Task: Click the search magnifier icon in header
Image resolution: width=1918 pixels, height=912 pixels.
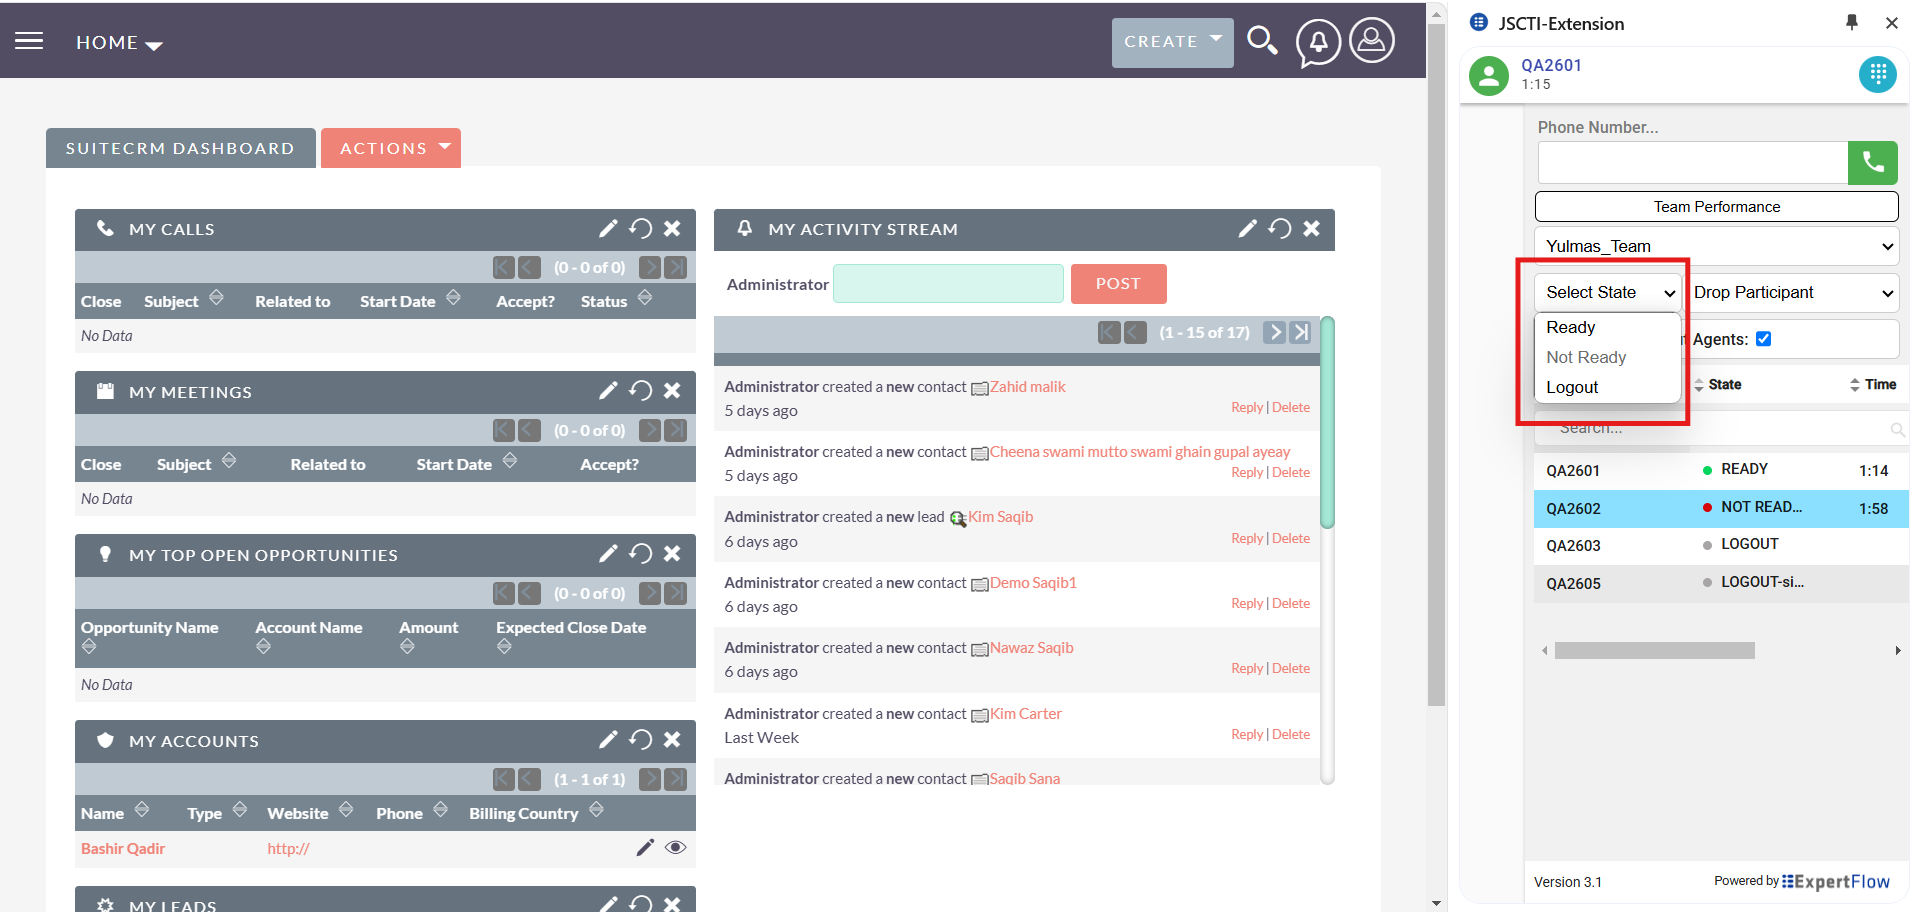Action: (1262, 41)
